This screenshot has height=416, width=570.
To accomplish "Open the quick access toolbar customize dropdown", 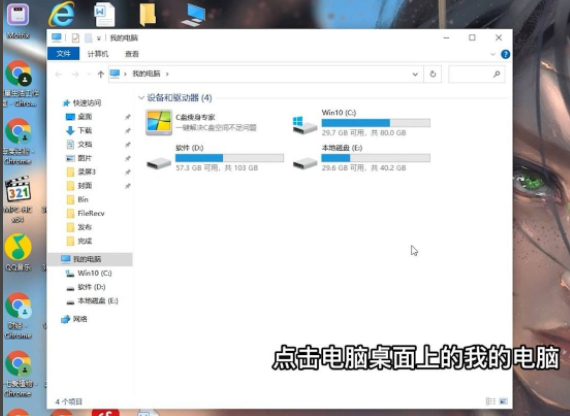I will 99,38.
